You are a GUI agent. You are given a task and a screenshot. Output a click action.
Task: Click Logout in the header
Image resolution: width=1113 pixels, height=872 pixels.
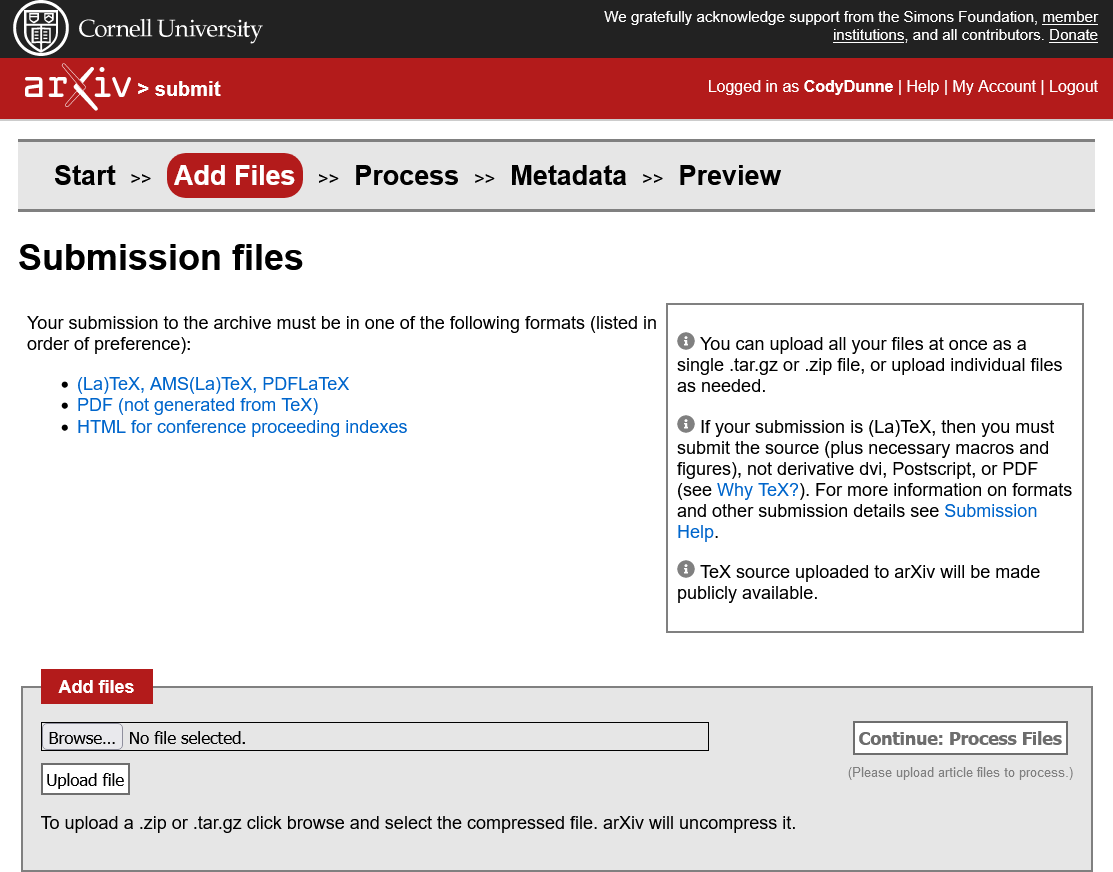pyautogui.click(x=1073, y=87)
